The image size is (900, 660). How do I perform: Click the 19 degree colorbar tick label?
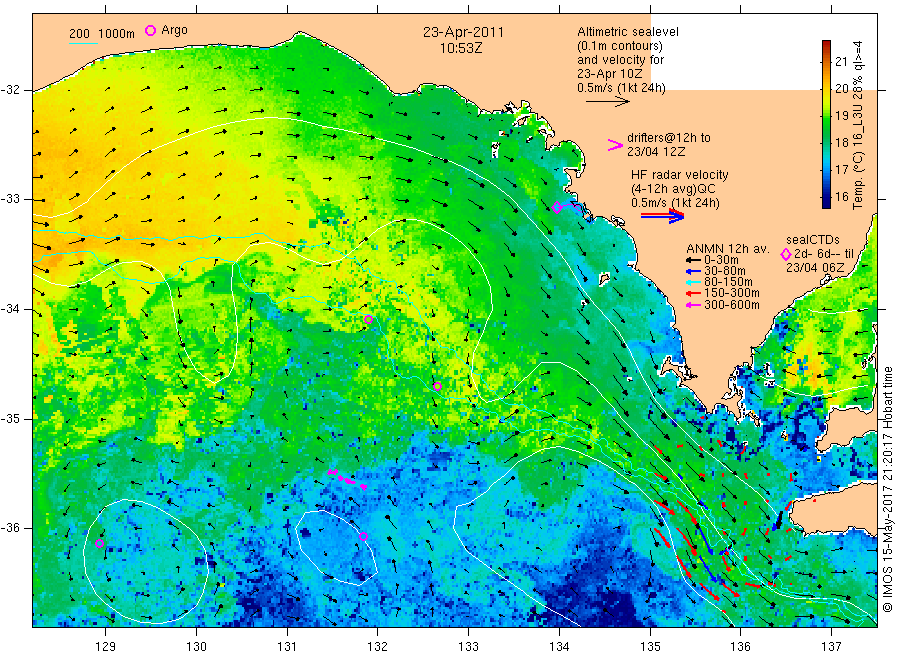841,115
